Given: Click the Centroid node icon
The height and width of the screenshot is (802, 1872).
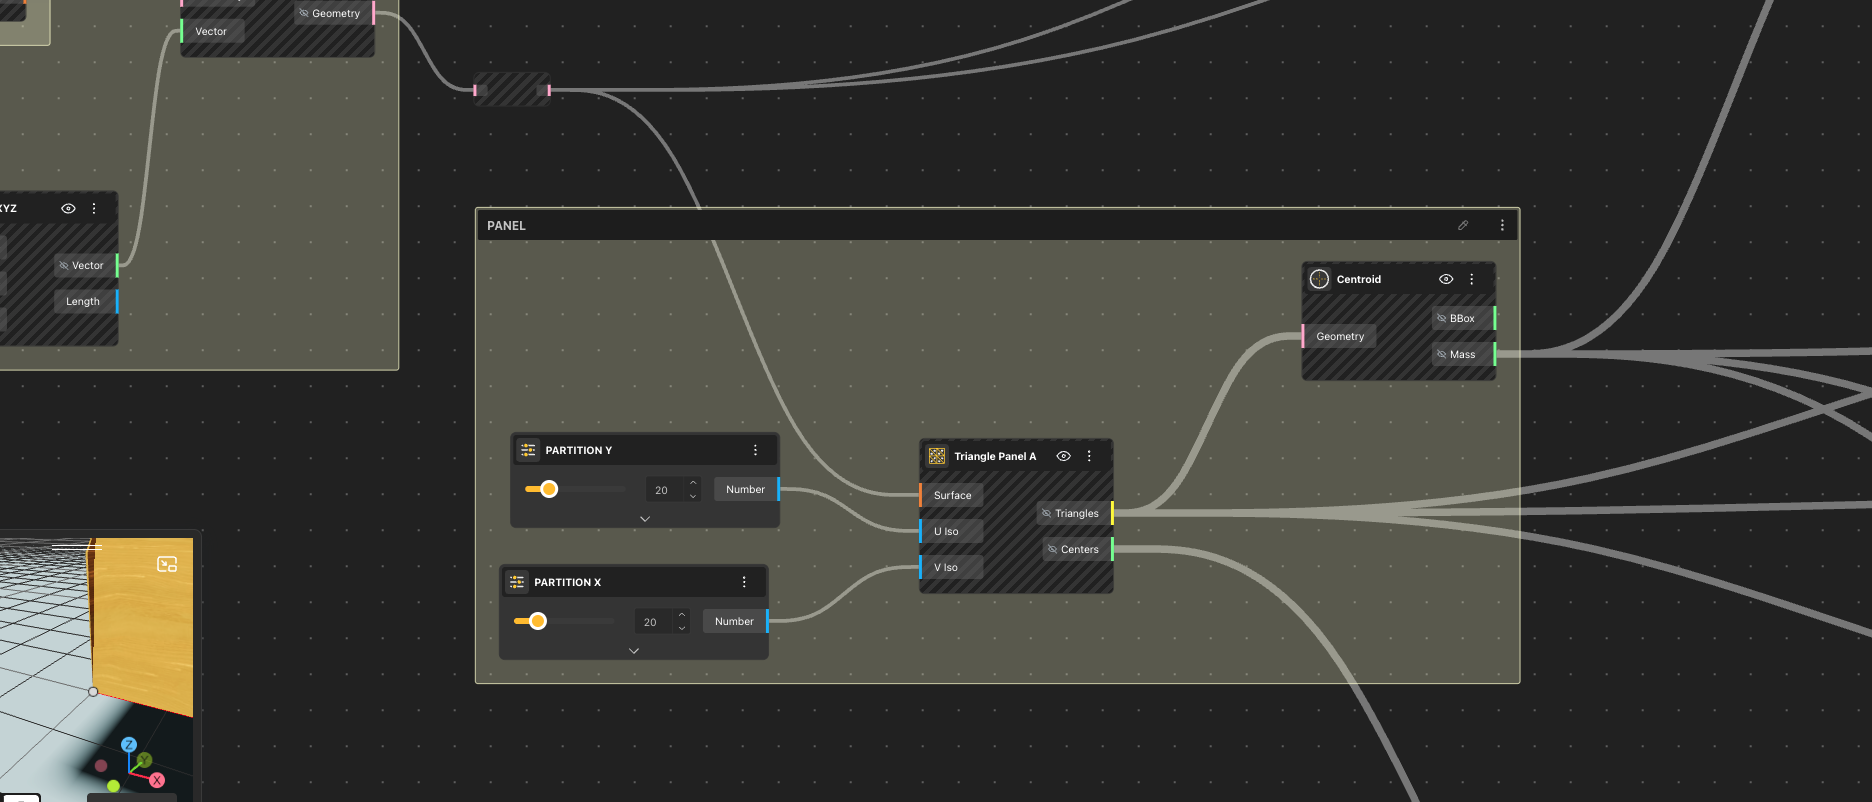Looking at the screenshot, I should point(1320,279).
